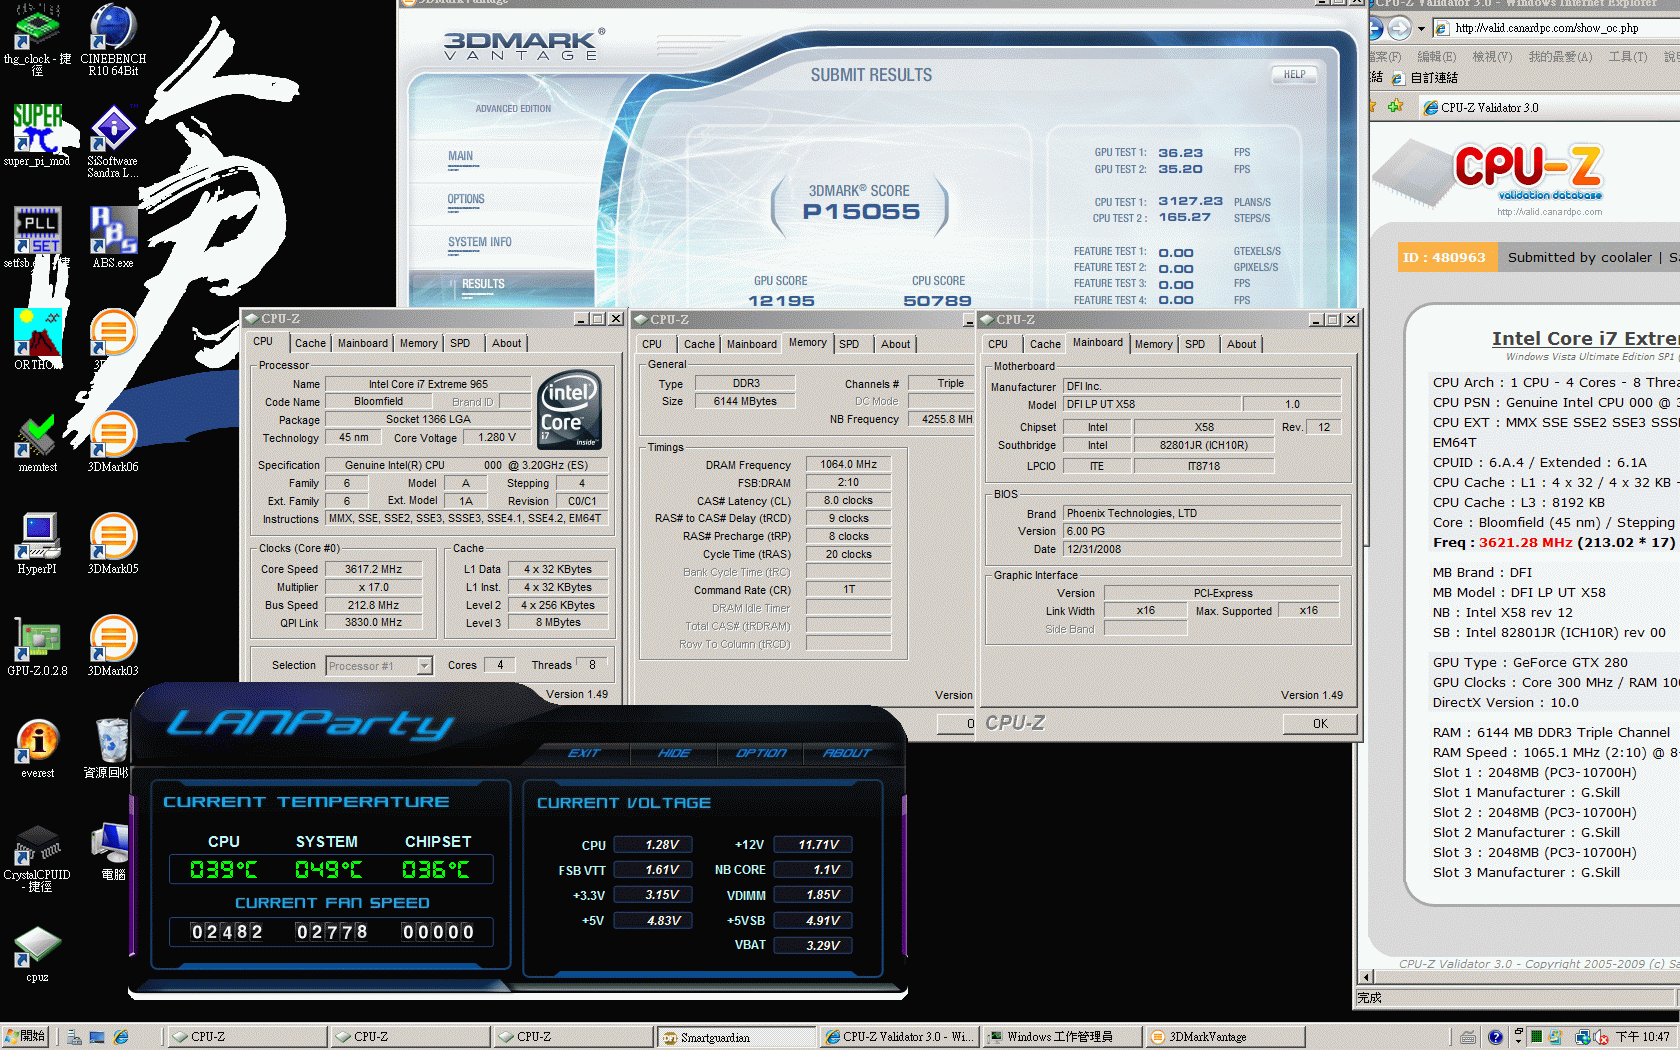The height and width of the screenshot is (1050, 1680).
Task: Open the CINEBENCH R10 64Bit desktop icon
Action: coord(113,31)
